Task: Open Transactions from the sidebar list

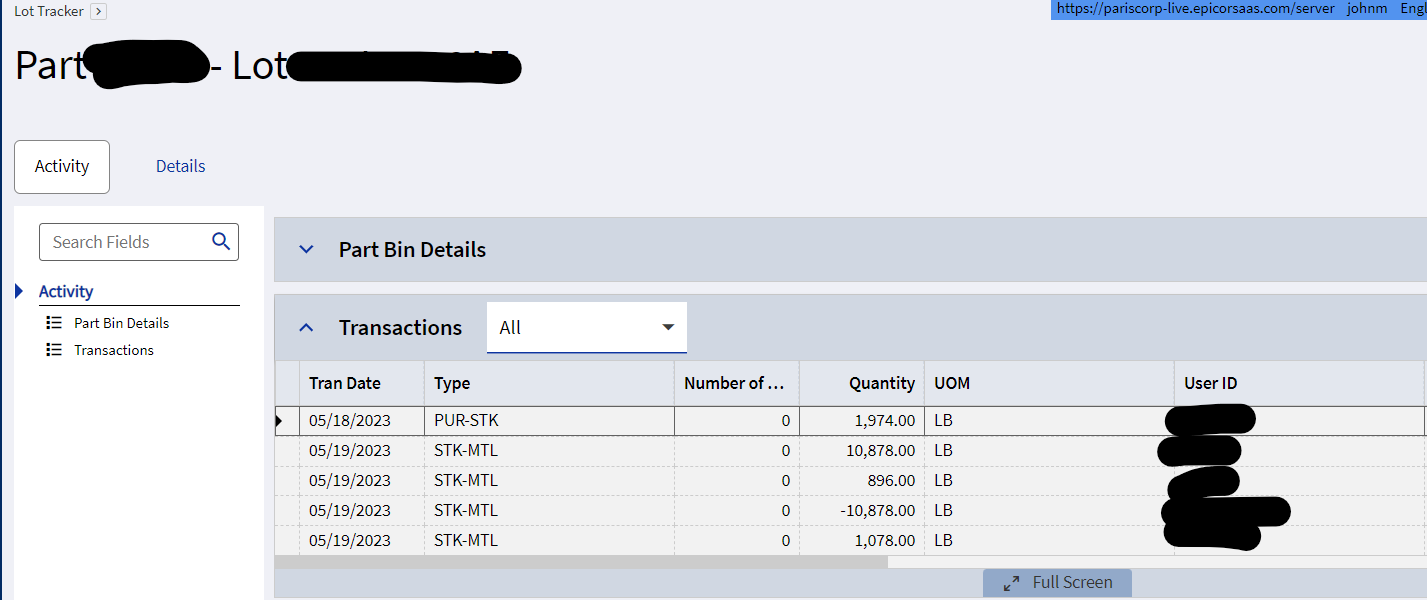Action: pos(114,350)
